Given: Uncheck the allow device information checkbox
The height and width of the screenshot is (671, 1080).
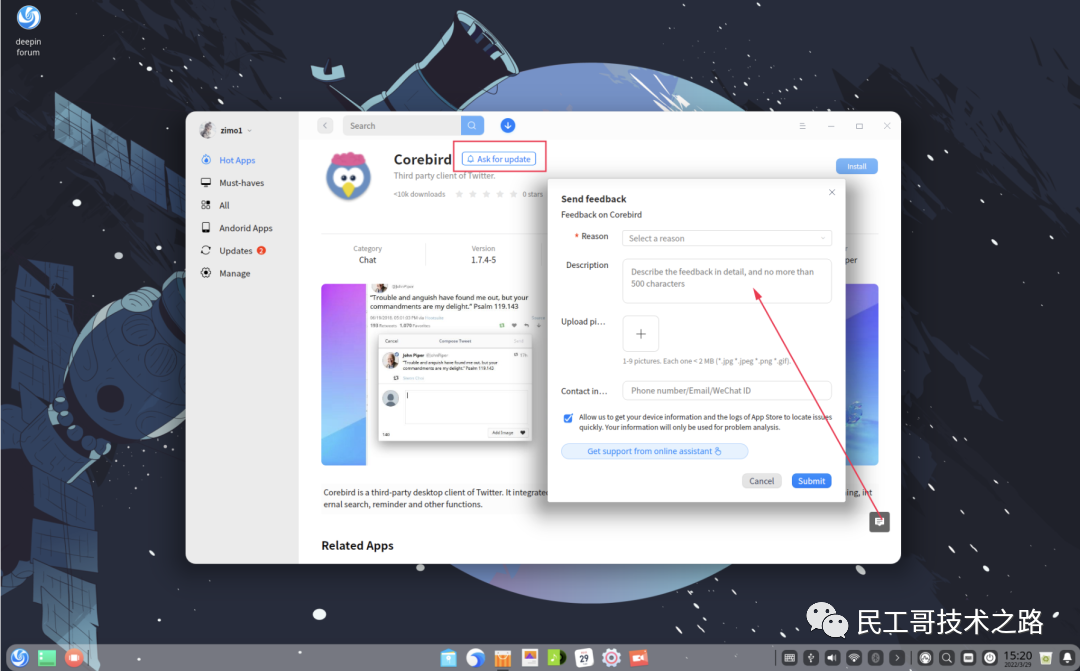Looking at the screenshot, I should pos(568,418).
